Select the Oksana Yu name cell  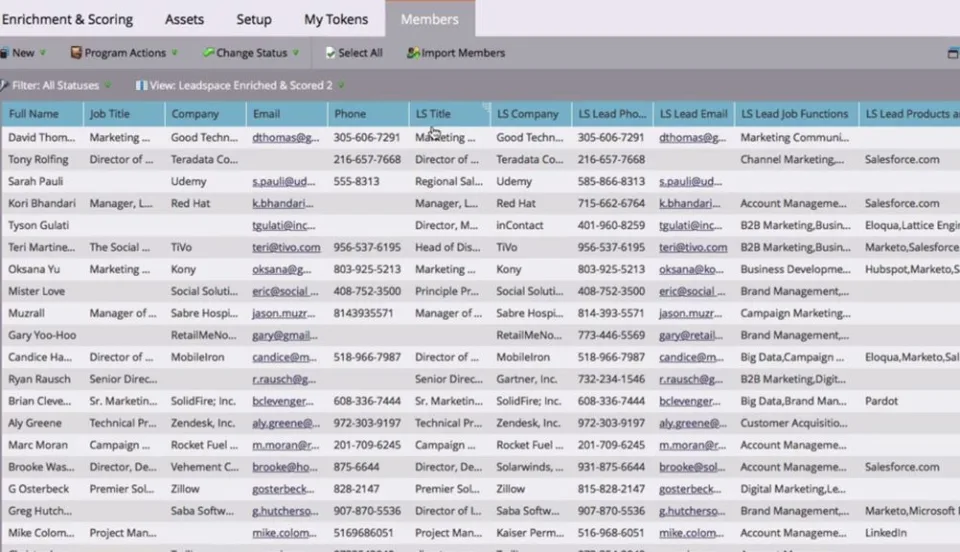[34, 269]
